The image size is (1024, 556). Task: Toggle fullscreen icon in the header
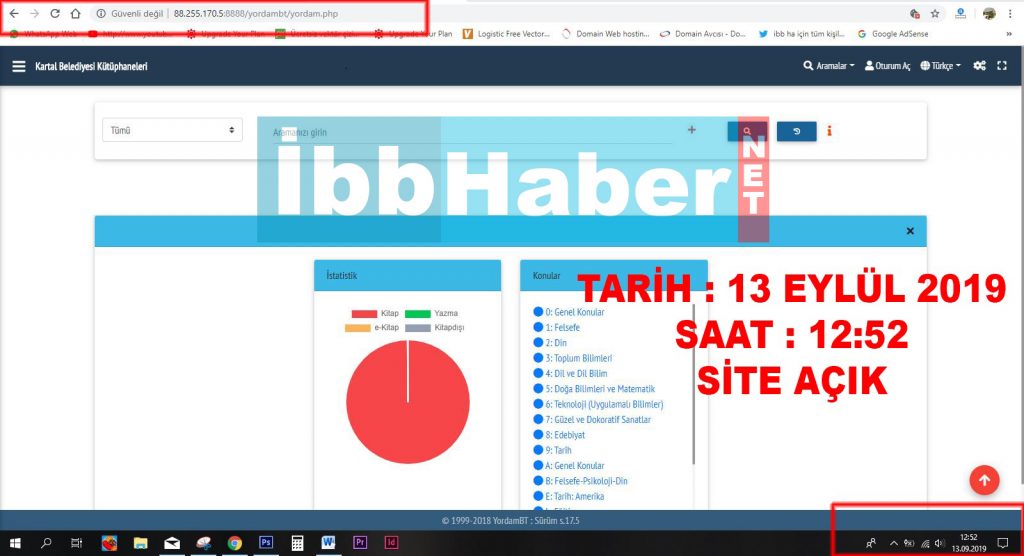coord(1002,65)
